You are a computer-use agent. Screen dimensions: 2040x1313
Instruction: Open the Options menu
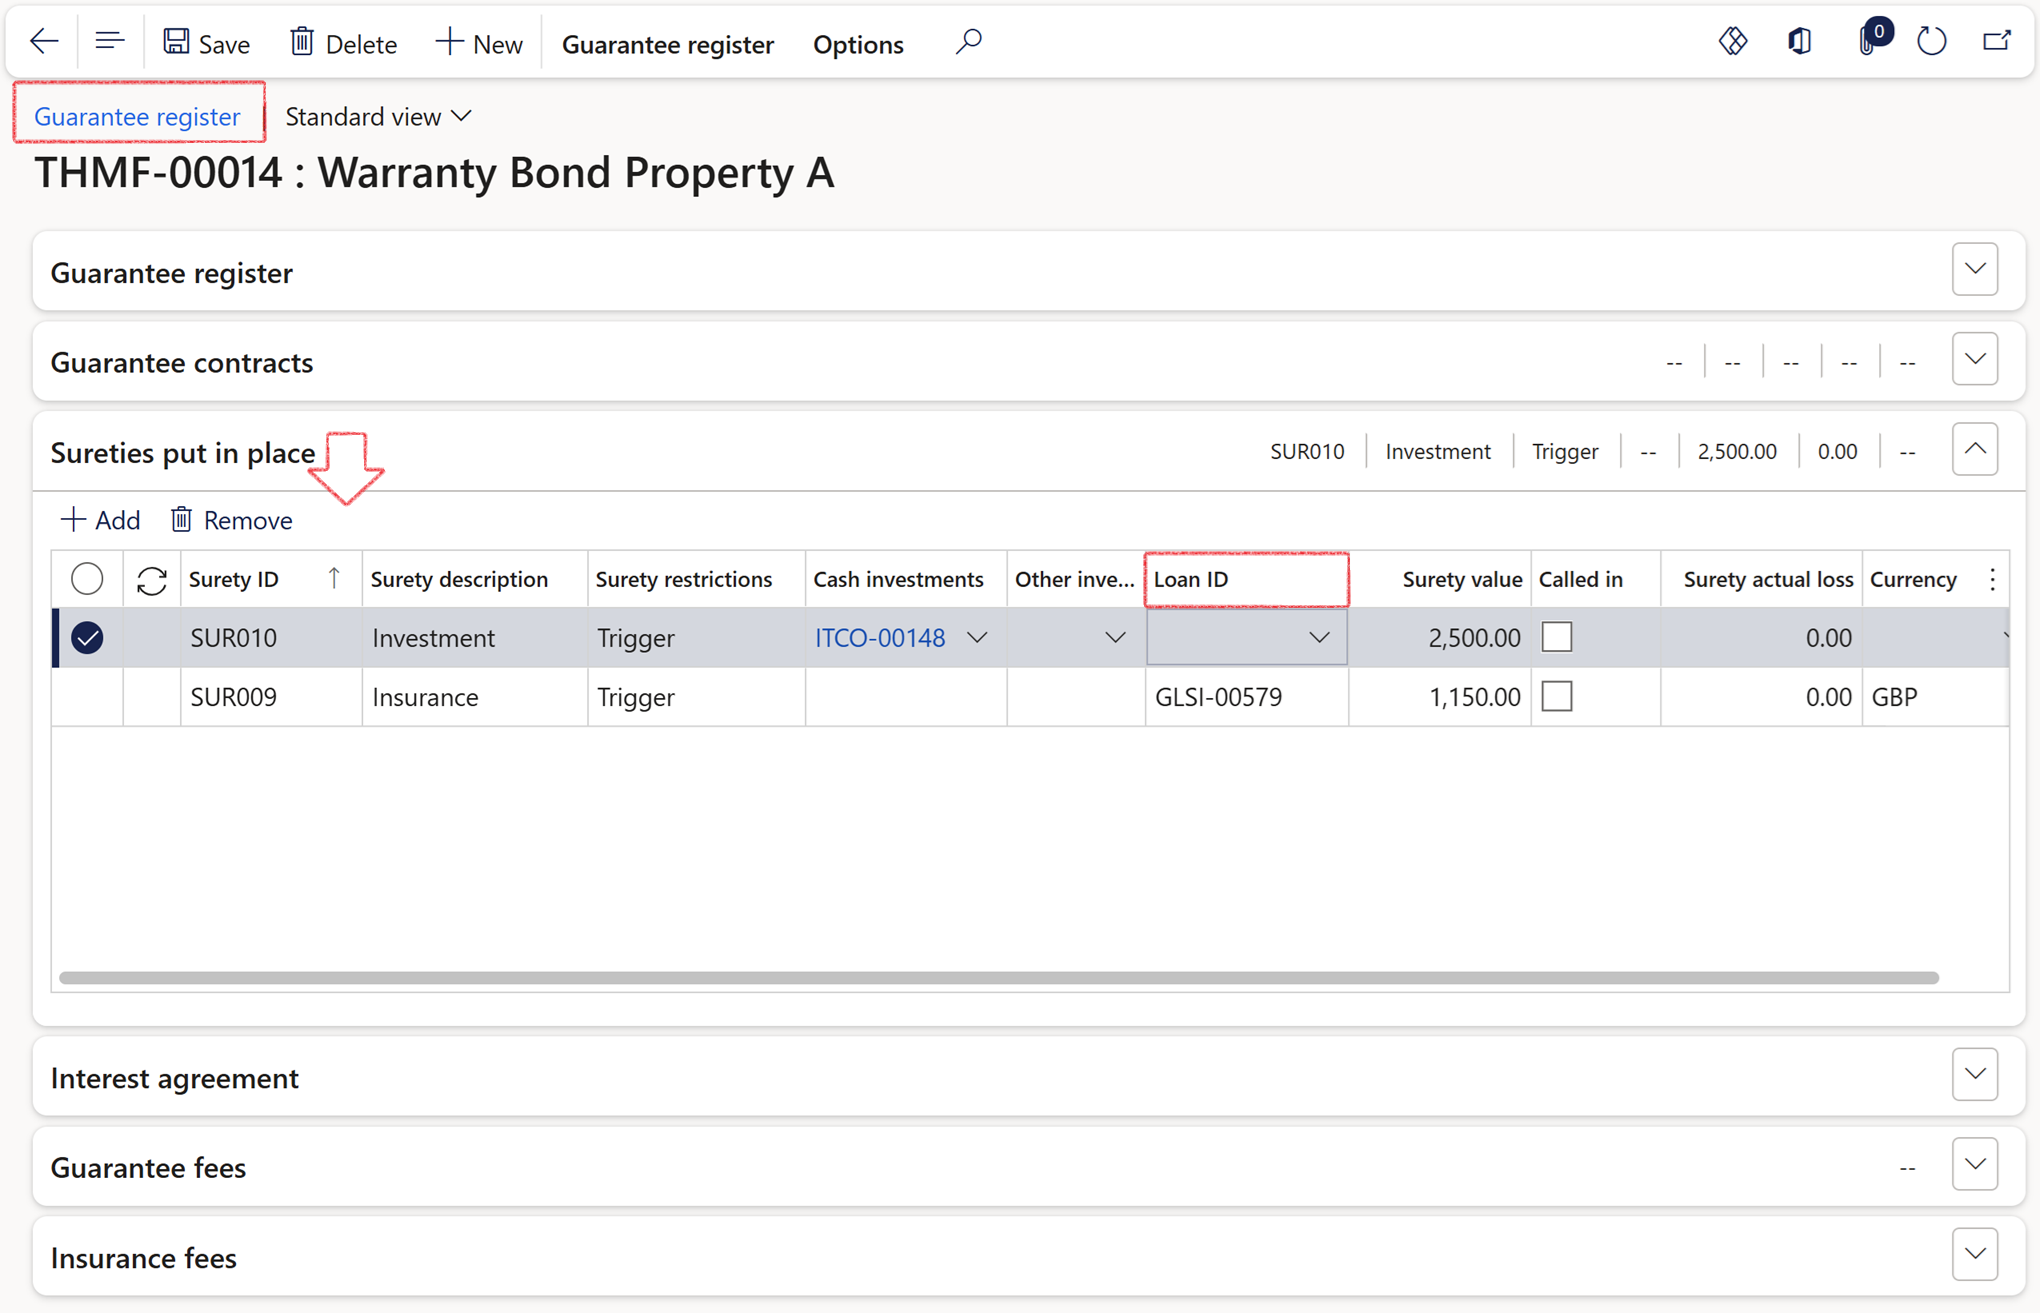tap(858, 44)
